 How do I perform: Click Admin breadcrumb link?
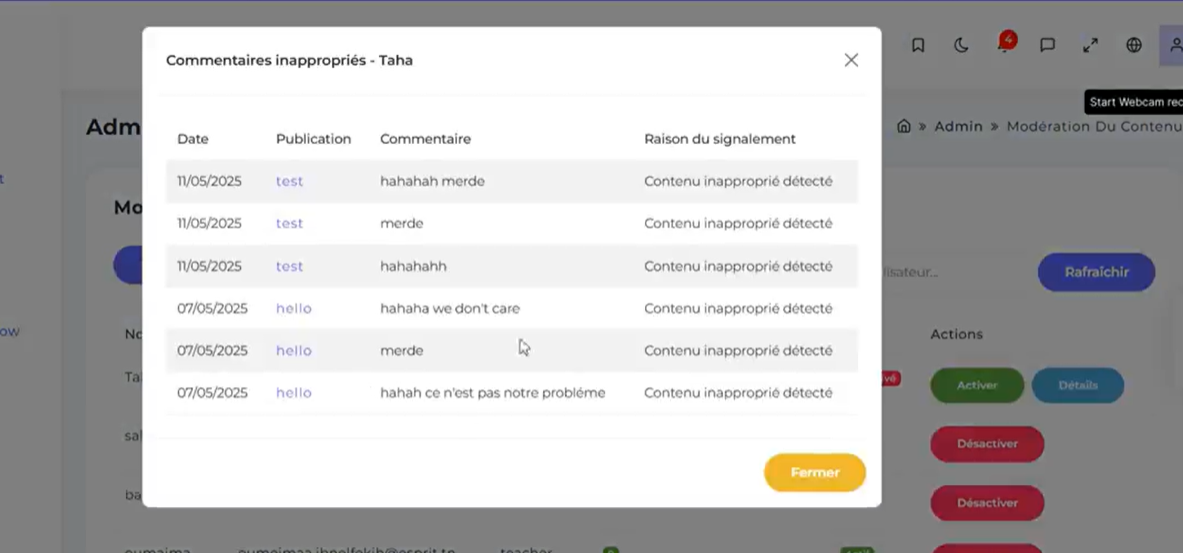958,126
